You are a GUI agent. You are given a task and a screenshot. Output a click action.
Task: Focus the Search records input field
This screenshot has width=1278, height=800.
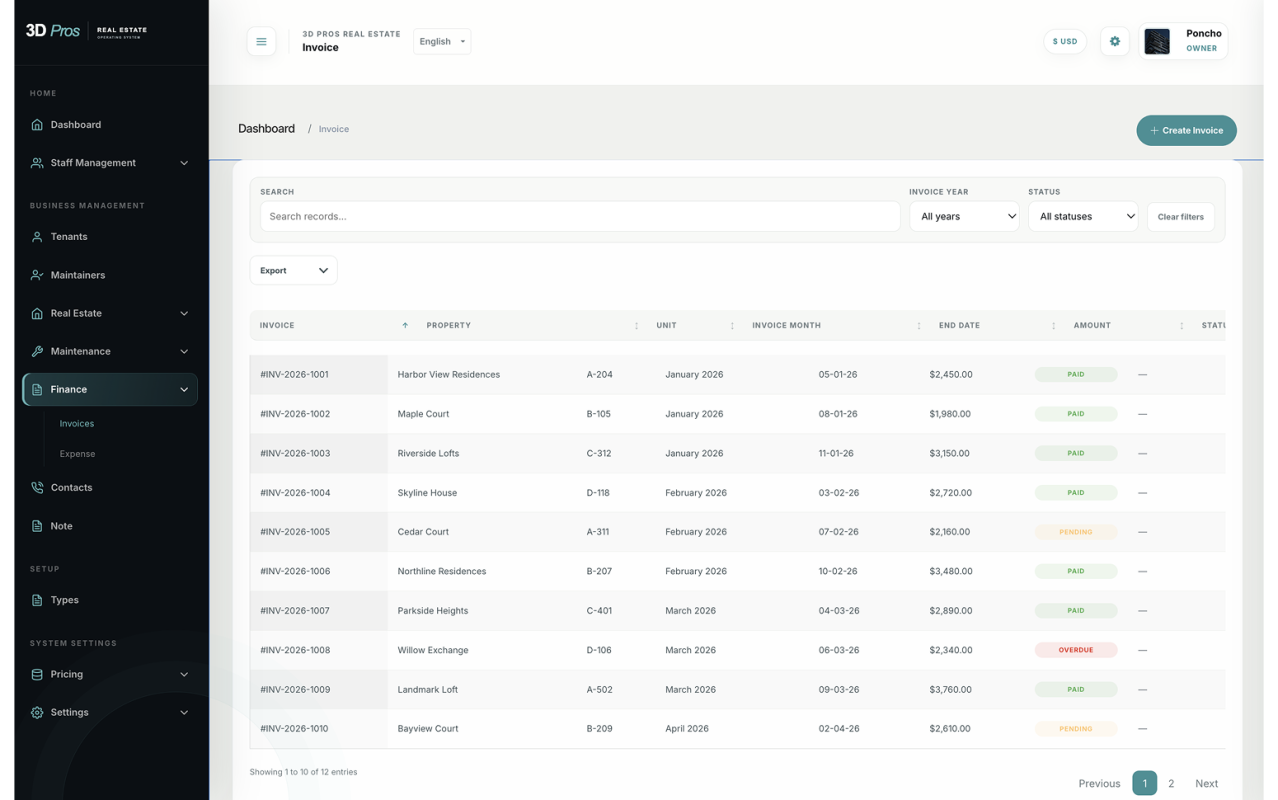tap(580, 216)
